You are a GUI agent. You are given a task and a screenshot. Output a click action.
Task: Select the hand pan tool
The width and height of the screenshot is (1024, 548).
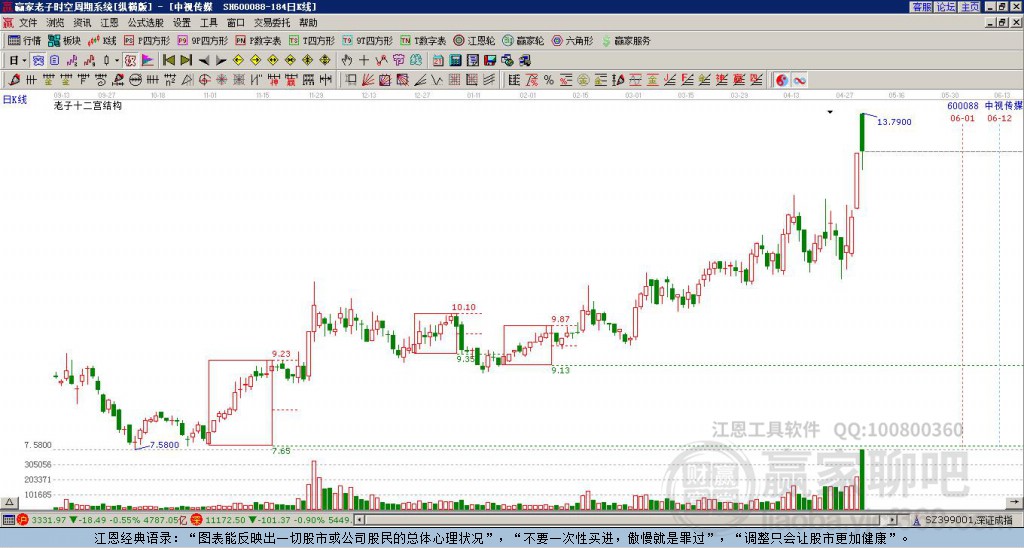click(x=347, y=61)
